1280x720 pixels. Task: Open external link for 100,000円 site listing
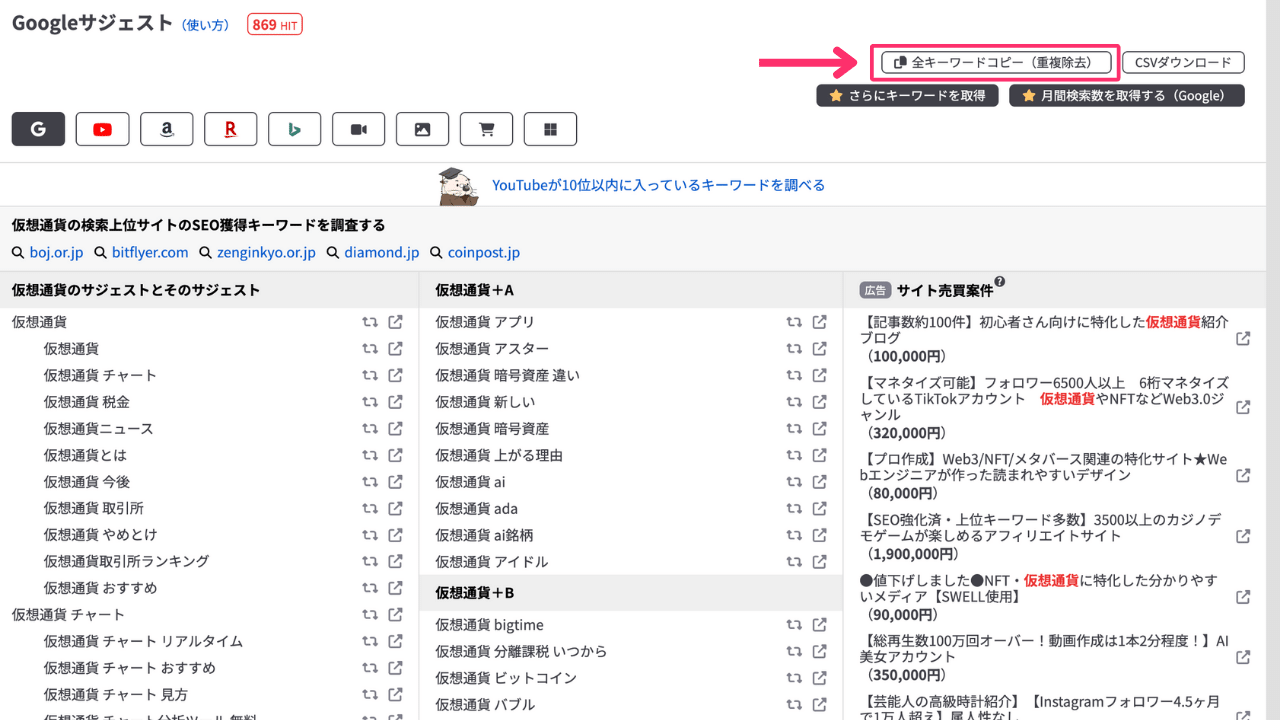tap(1243, 339)
